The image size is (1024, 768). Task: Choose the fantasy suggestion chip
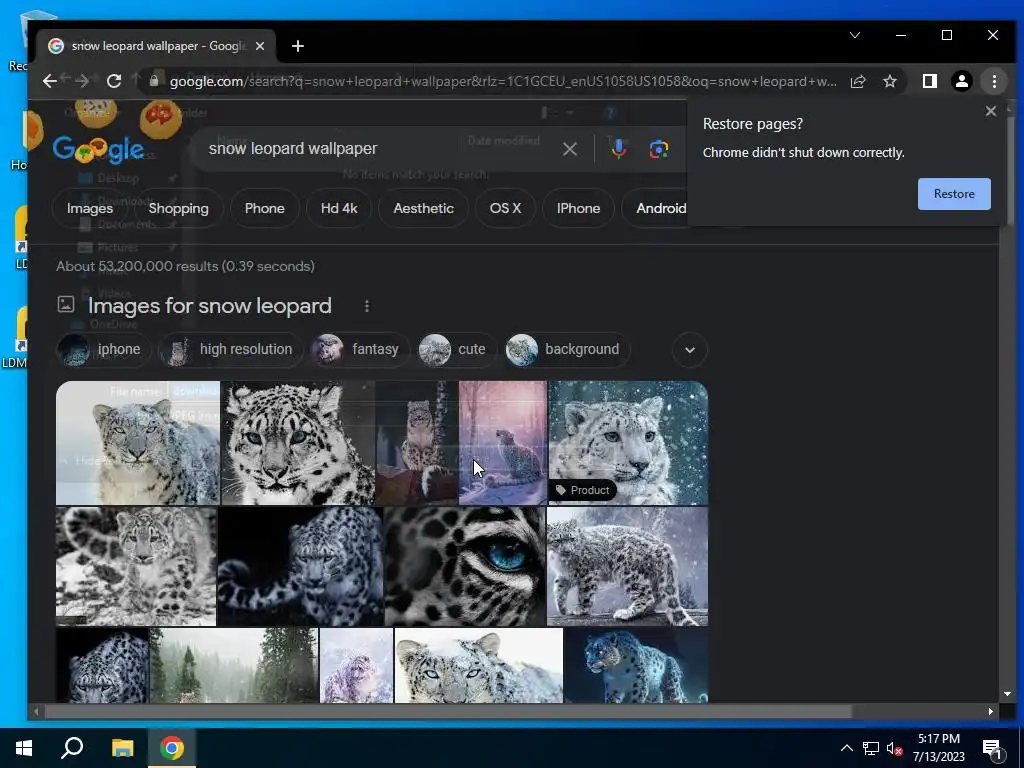click(360, 349)
